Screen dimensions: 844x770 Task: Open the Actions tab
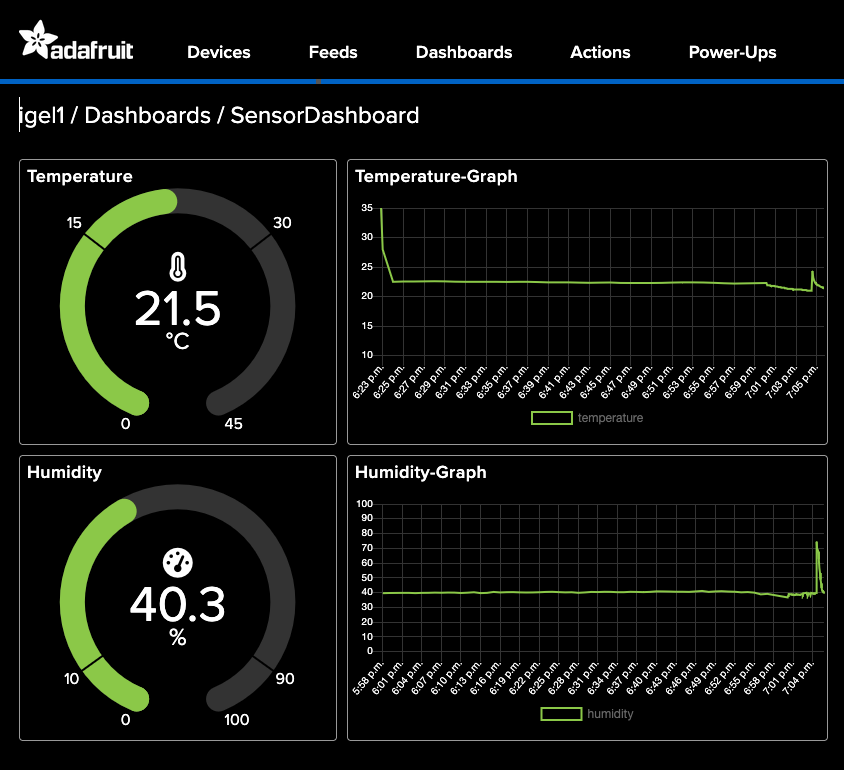(600, 52)
